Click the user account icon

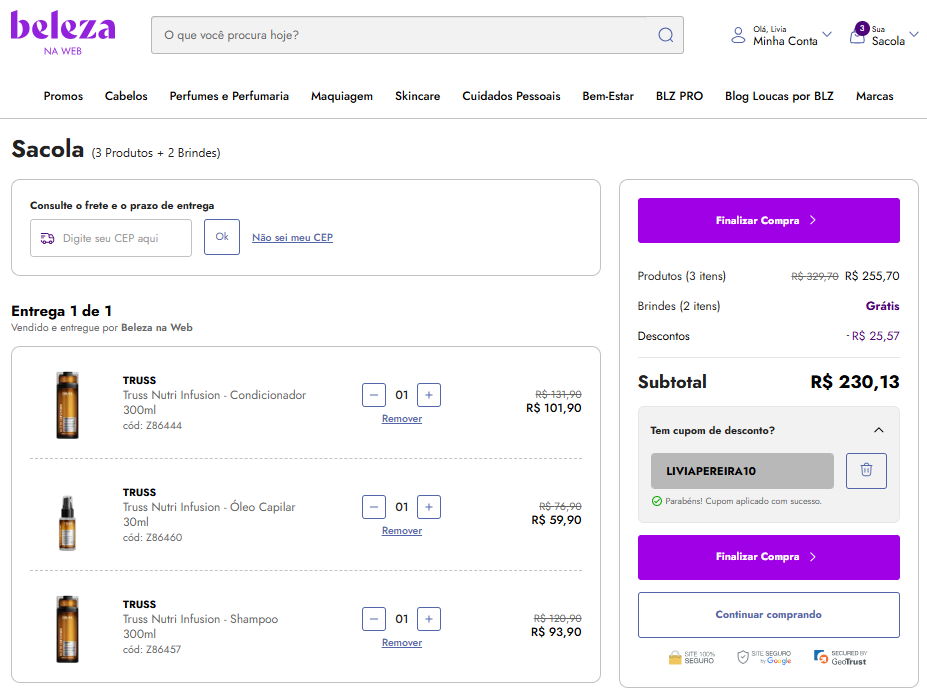(738, 35)
